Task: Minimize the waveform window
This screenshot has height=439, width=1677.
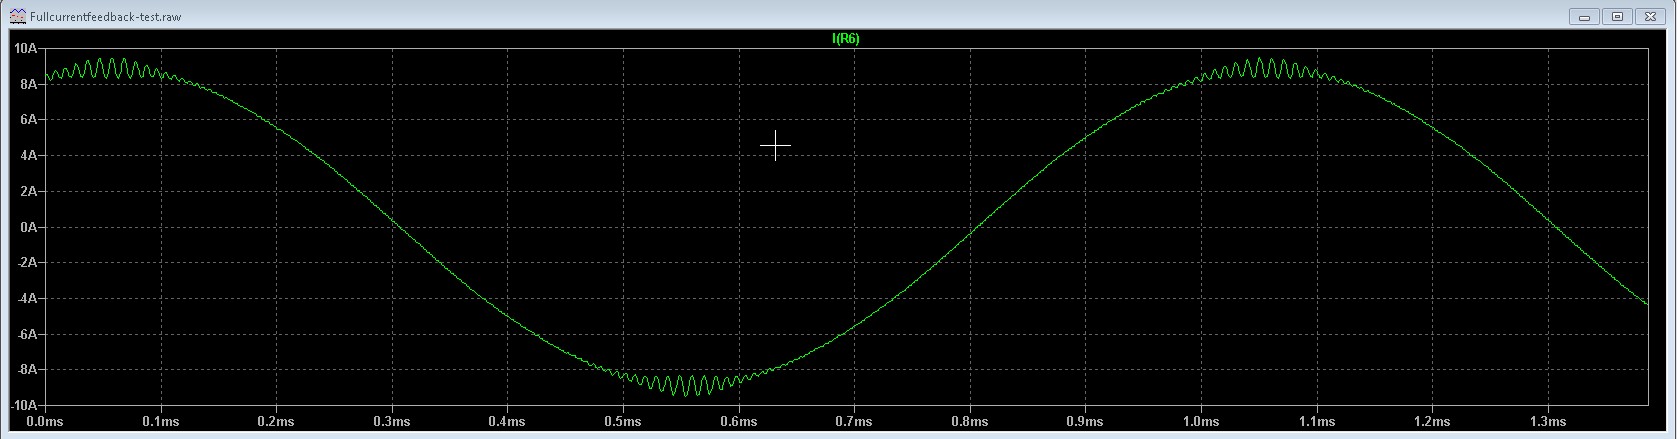Action: [1585, 16]
